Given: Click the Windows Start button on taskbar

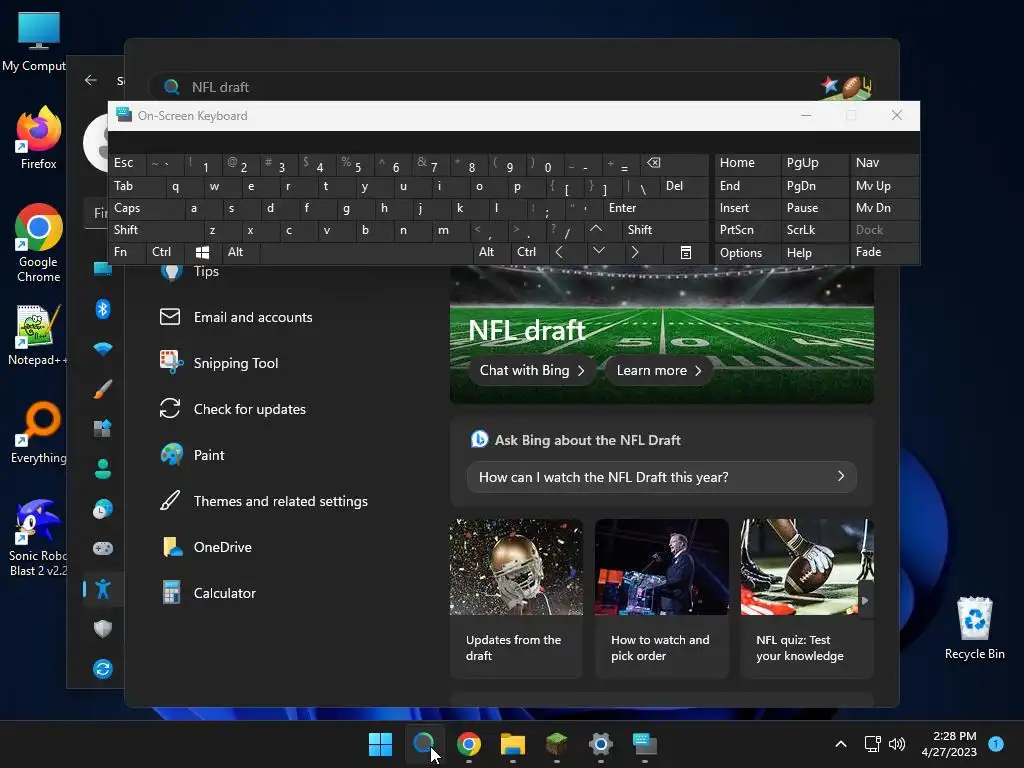Looking at the screenshot, I should [x=381, y=744].
